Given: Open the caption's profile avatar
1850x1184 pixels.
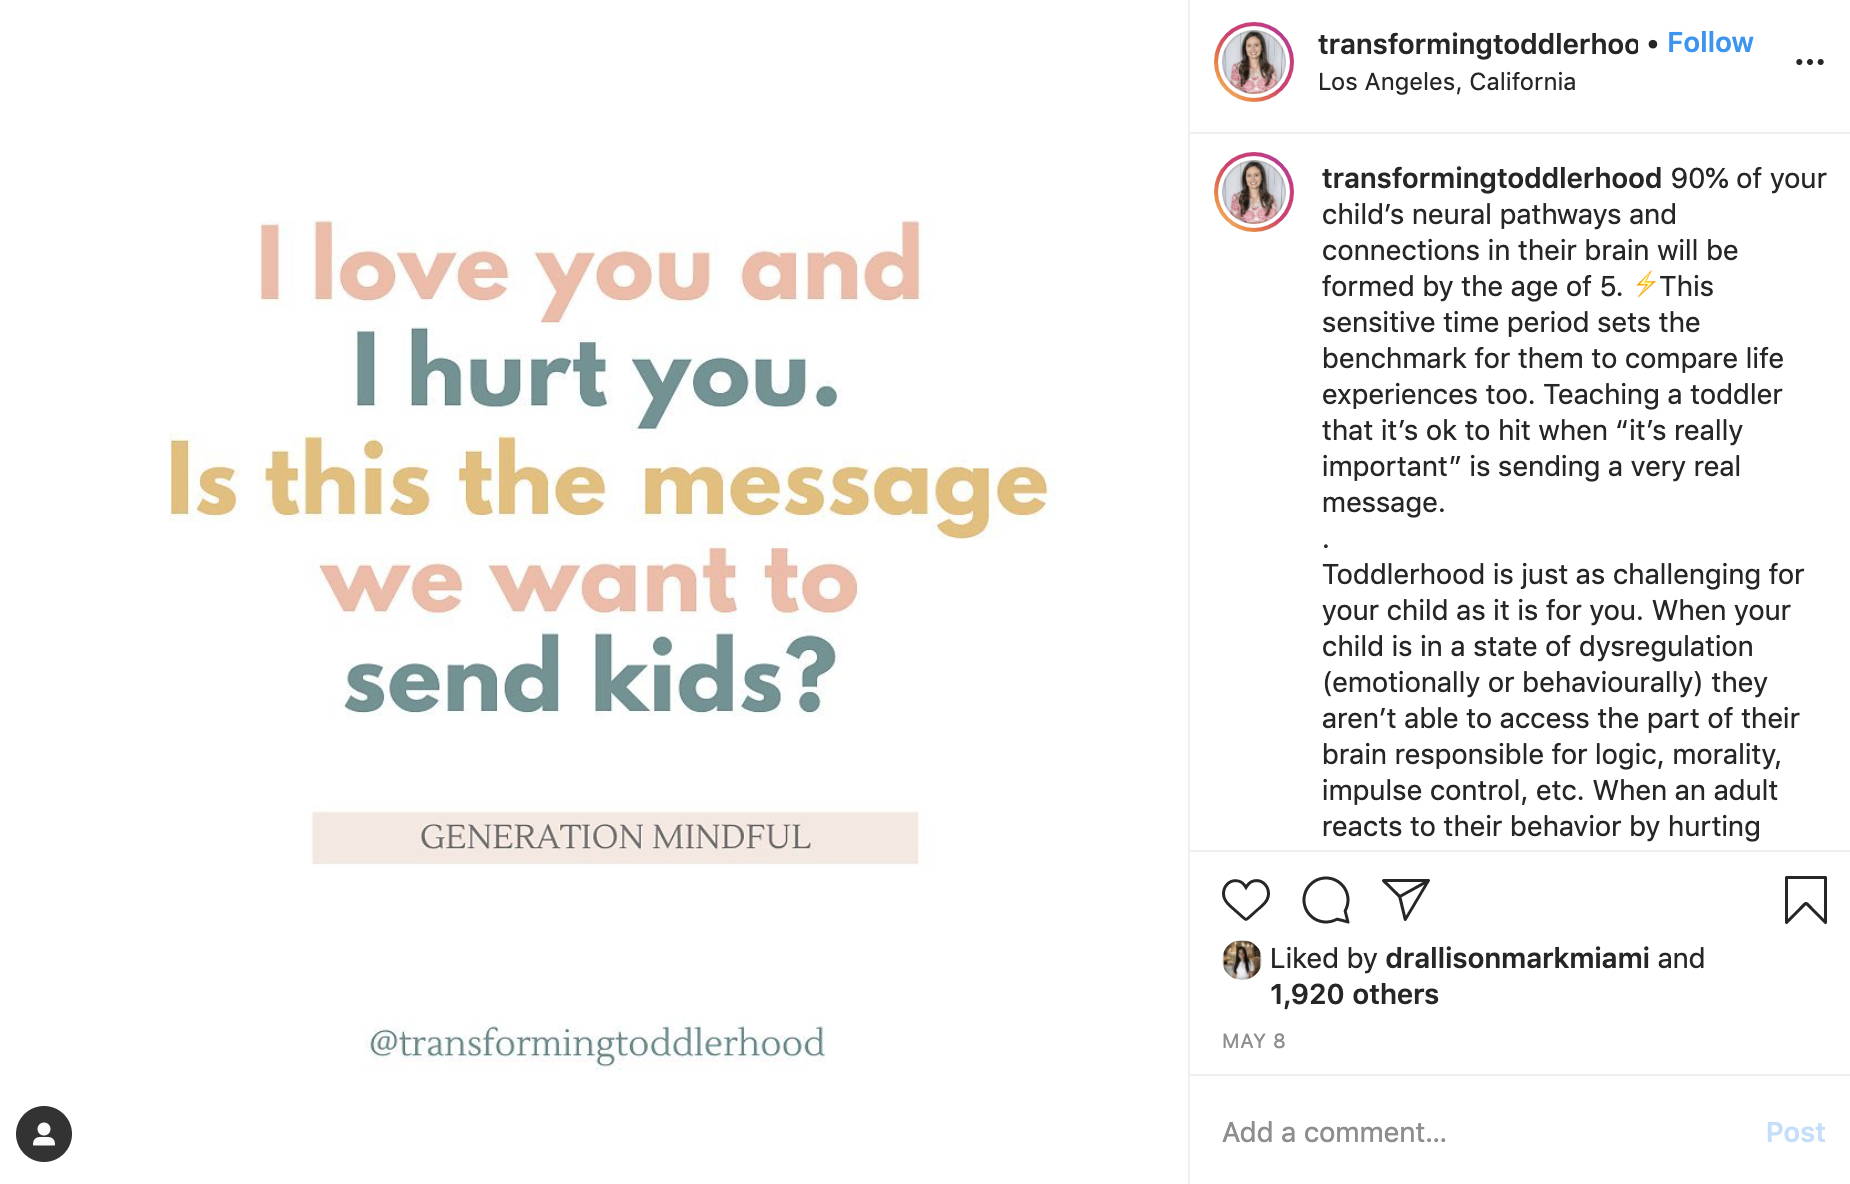Looking at the screenshot, I should click(1253, 192).
